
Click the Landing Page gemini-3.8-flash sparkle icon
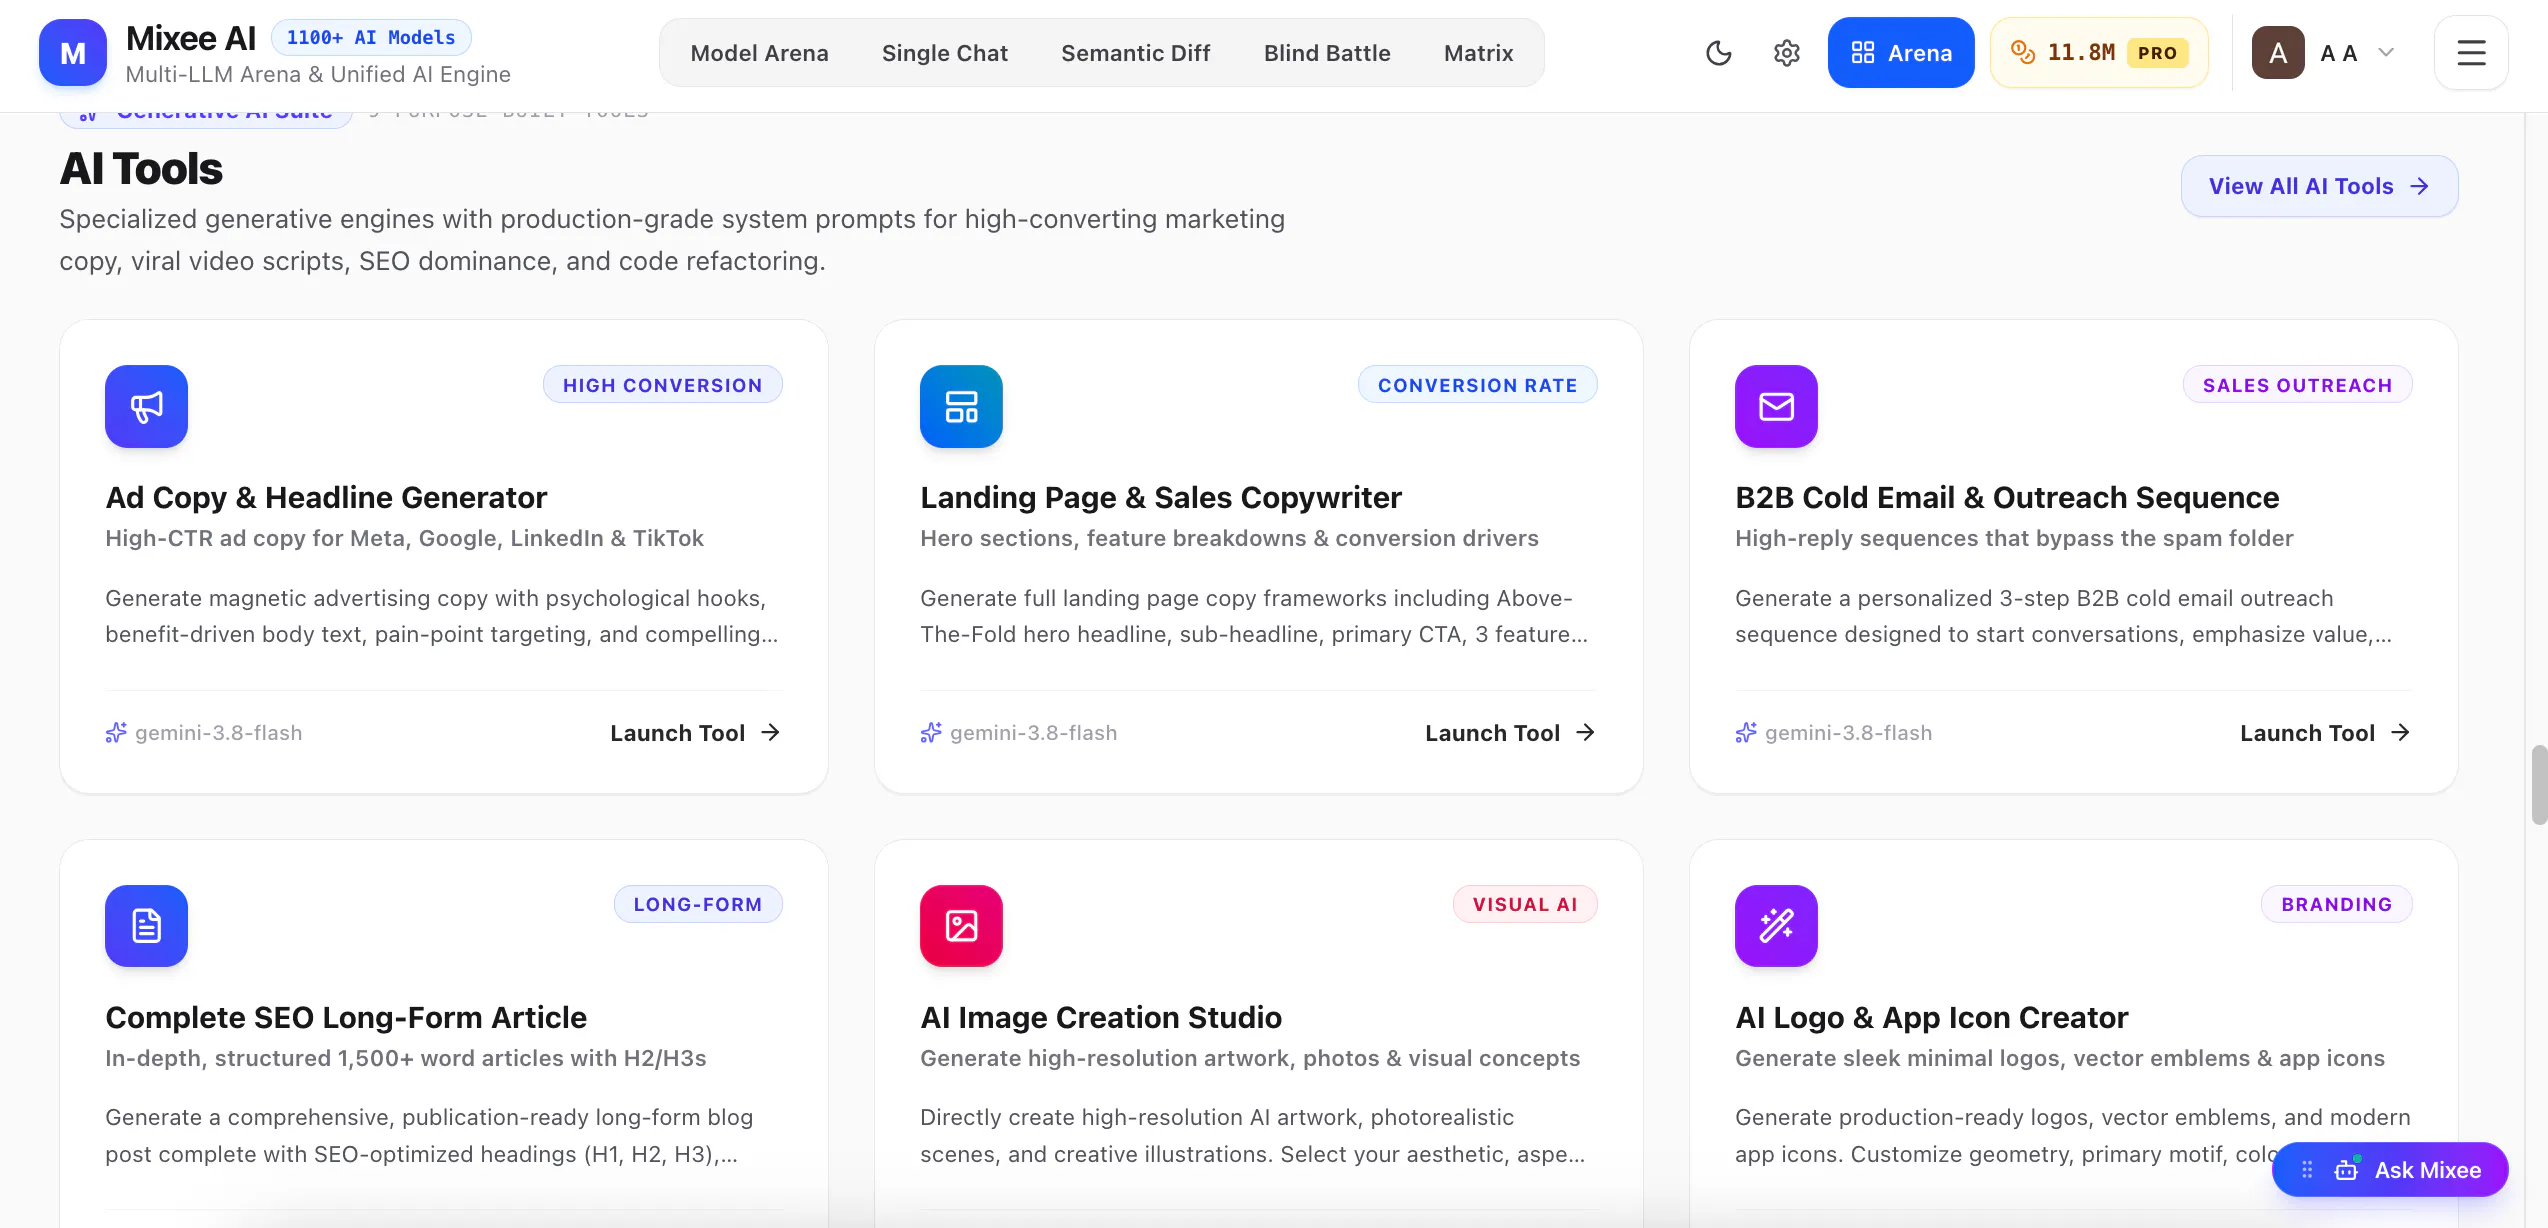click(x=931, y=733)
